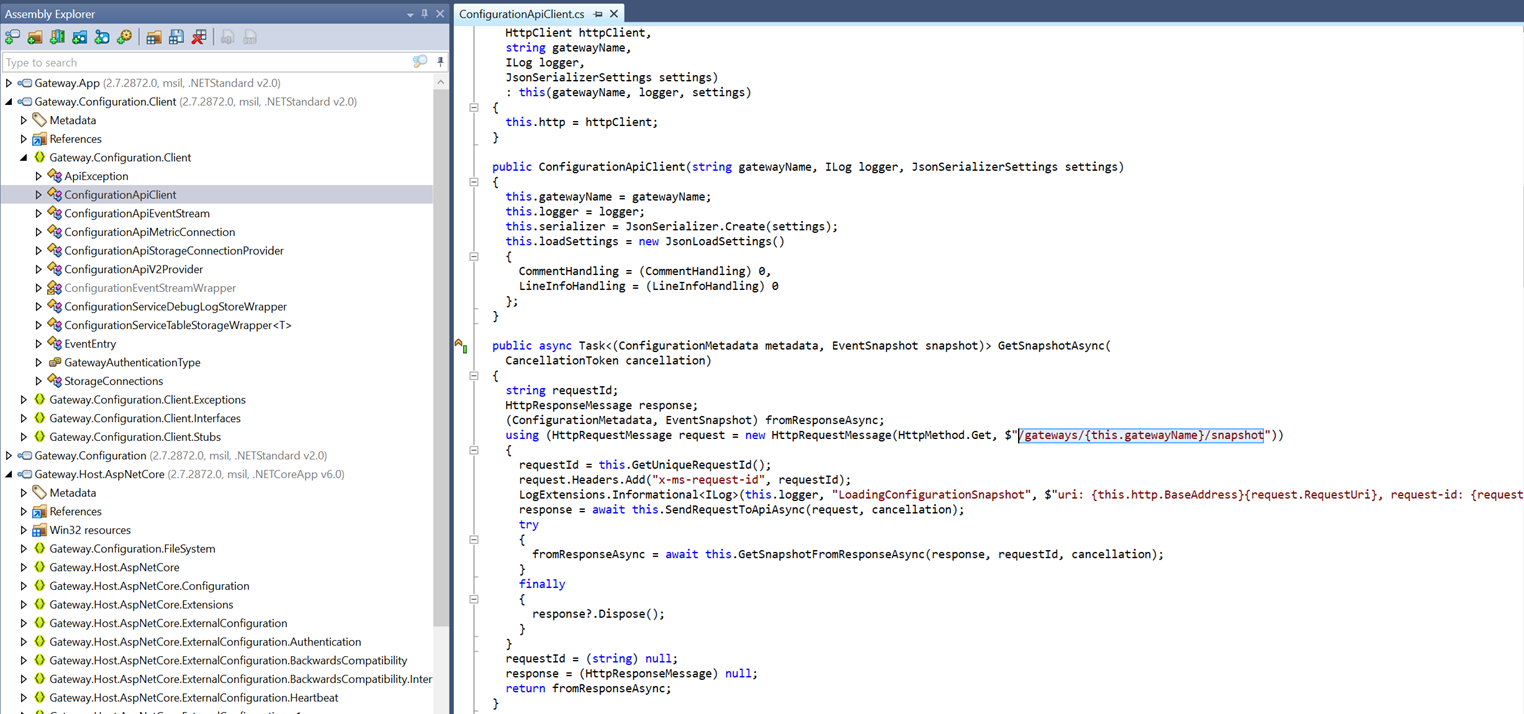The height and width of the screenshot is (714, 1524).
Task: Click the magnifier icon in the search box
Action: tap(420, 62)
